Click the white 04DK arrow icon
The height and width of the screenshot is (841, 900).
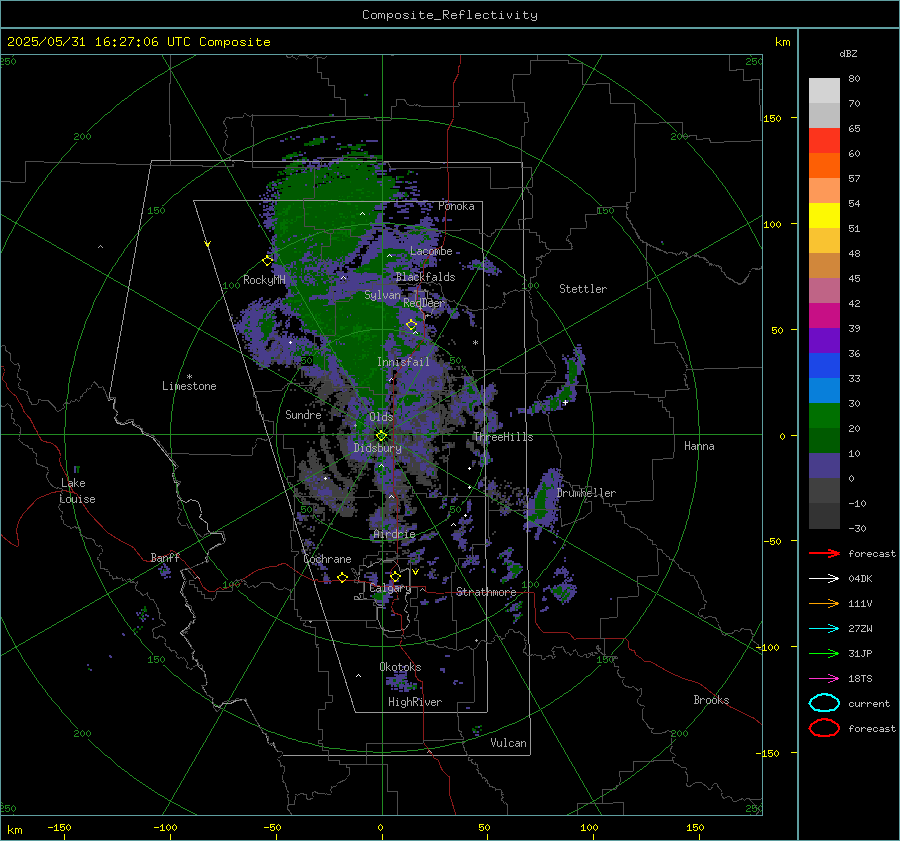[824, 579]
